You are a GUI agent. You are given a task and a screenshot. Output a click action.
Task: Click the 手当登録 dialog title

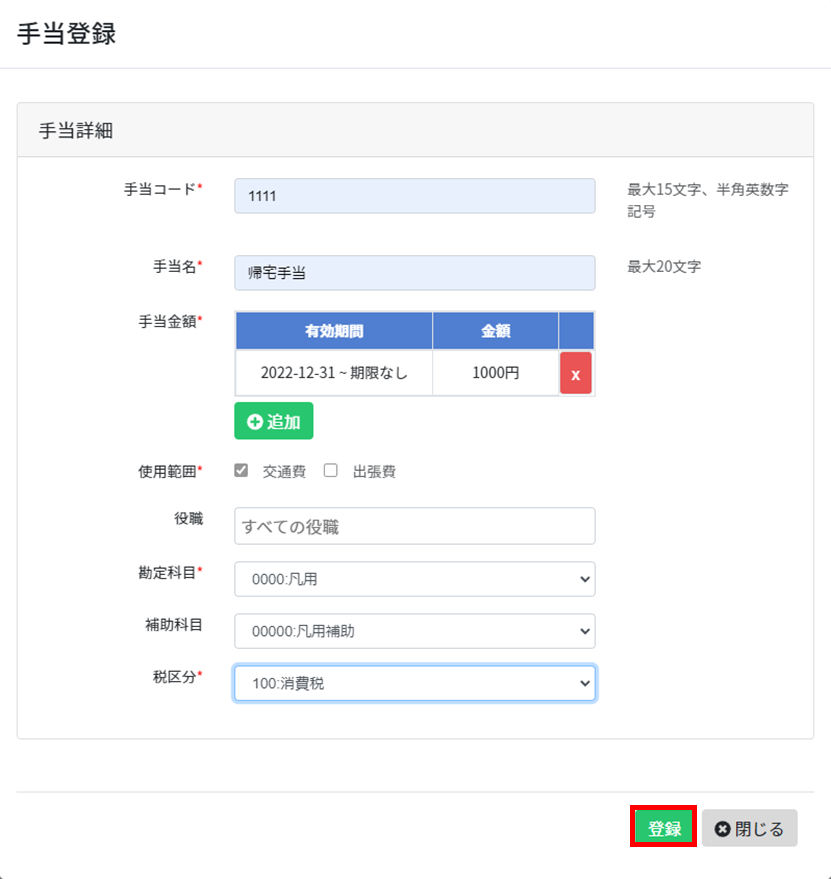(66, 33)
